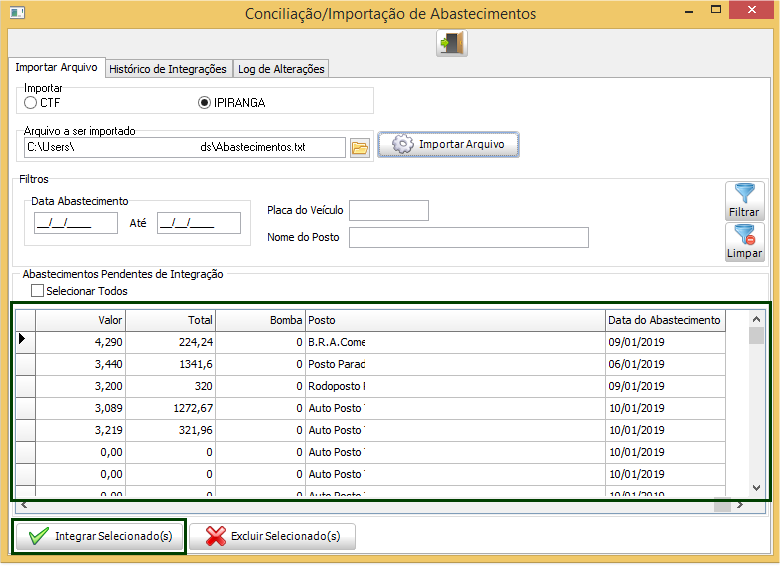Viewport: 780px width, 566px height.
Task: Check the Selecionar Todos checkbox
Action: [38, 292]
